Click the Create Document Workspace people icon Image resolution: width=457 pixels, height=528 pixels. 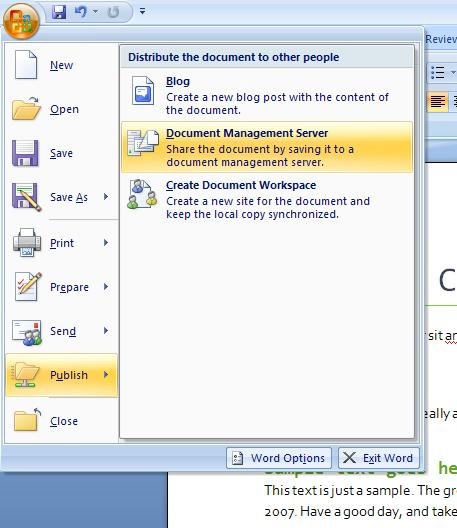(142, 194)
